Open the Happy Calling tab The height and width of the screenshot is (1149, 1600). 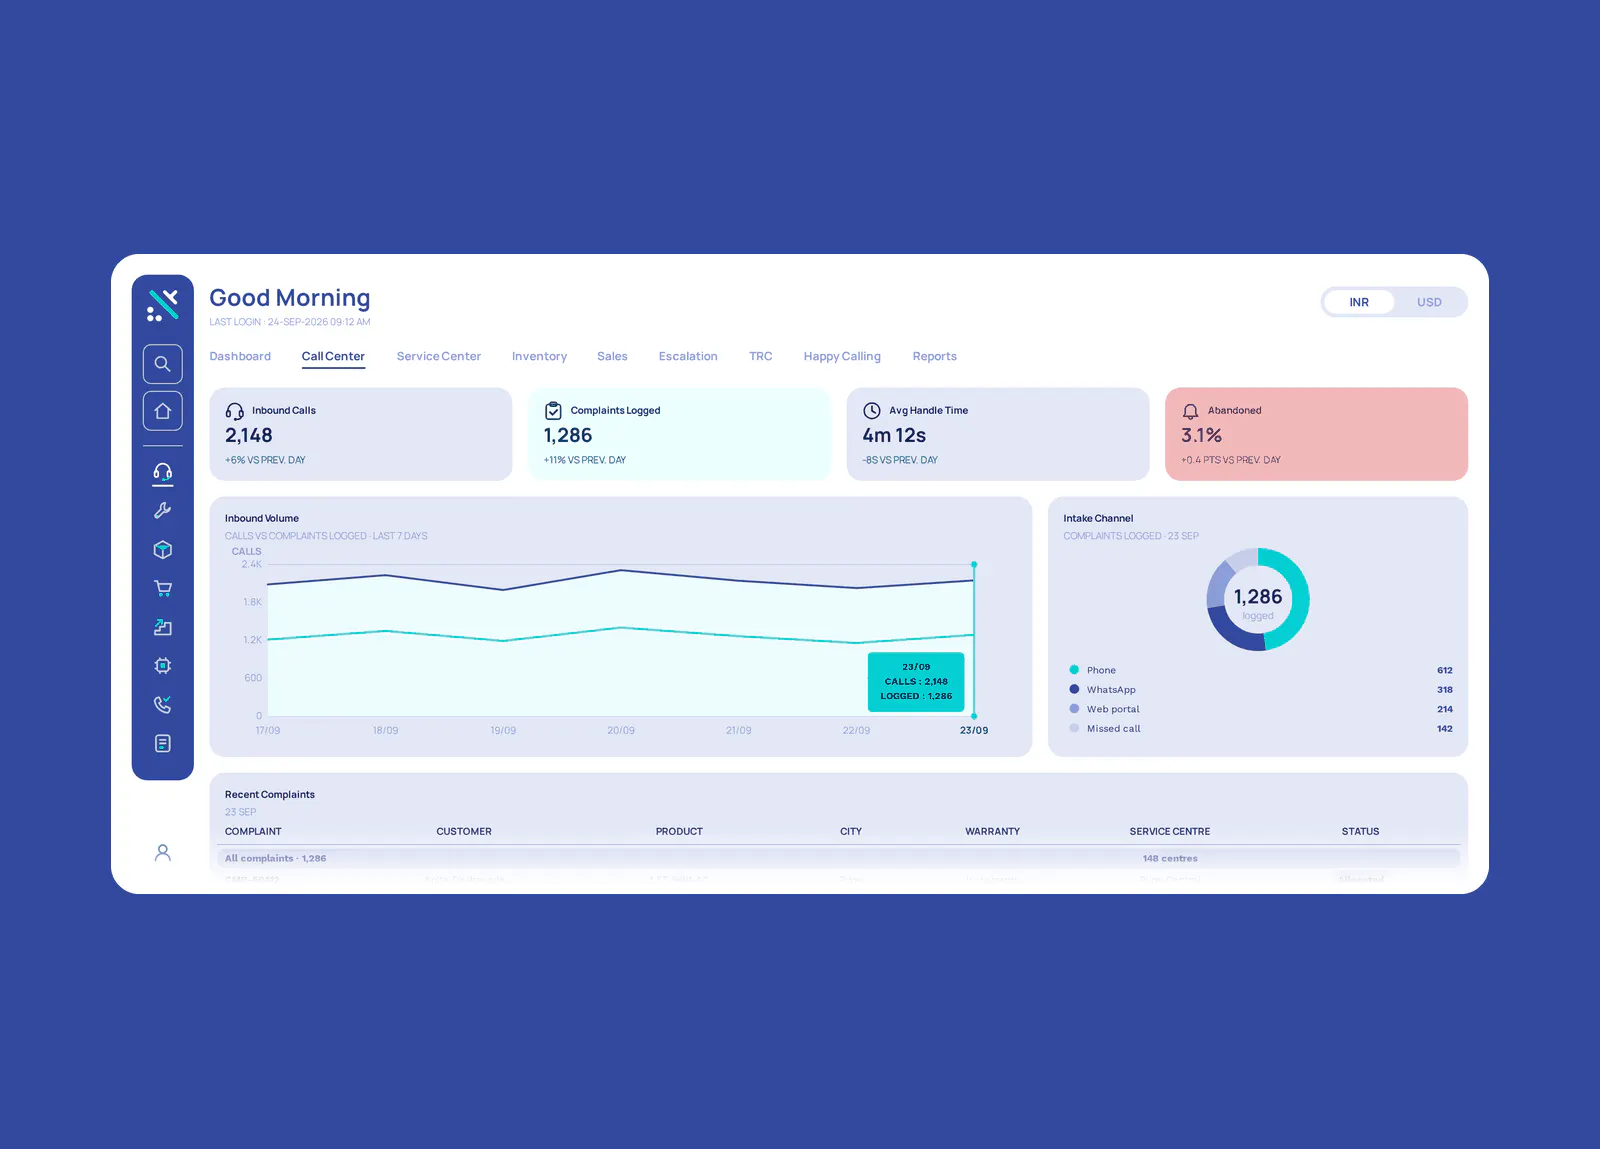pyautogui.click(x=842, y=357)
